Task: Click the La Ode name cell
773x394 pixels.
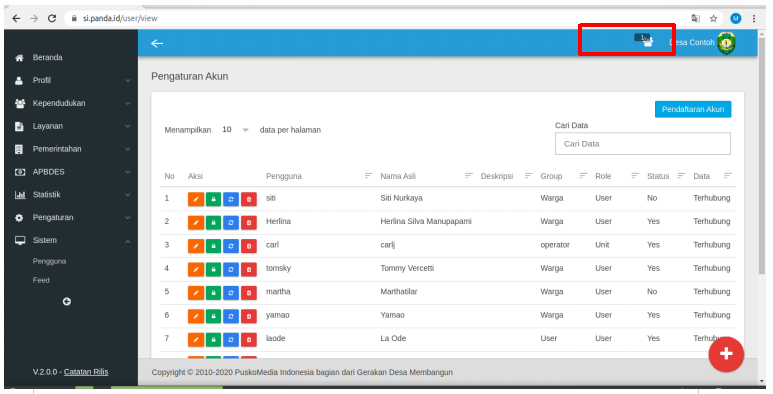Action: tap(393, 338)
